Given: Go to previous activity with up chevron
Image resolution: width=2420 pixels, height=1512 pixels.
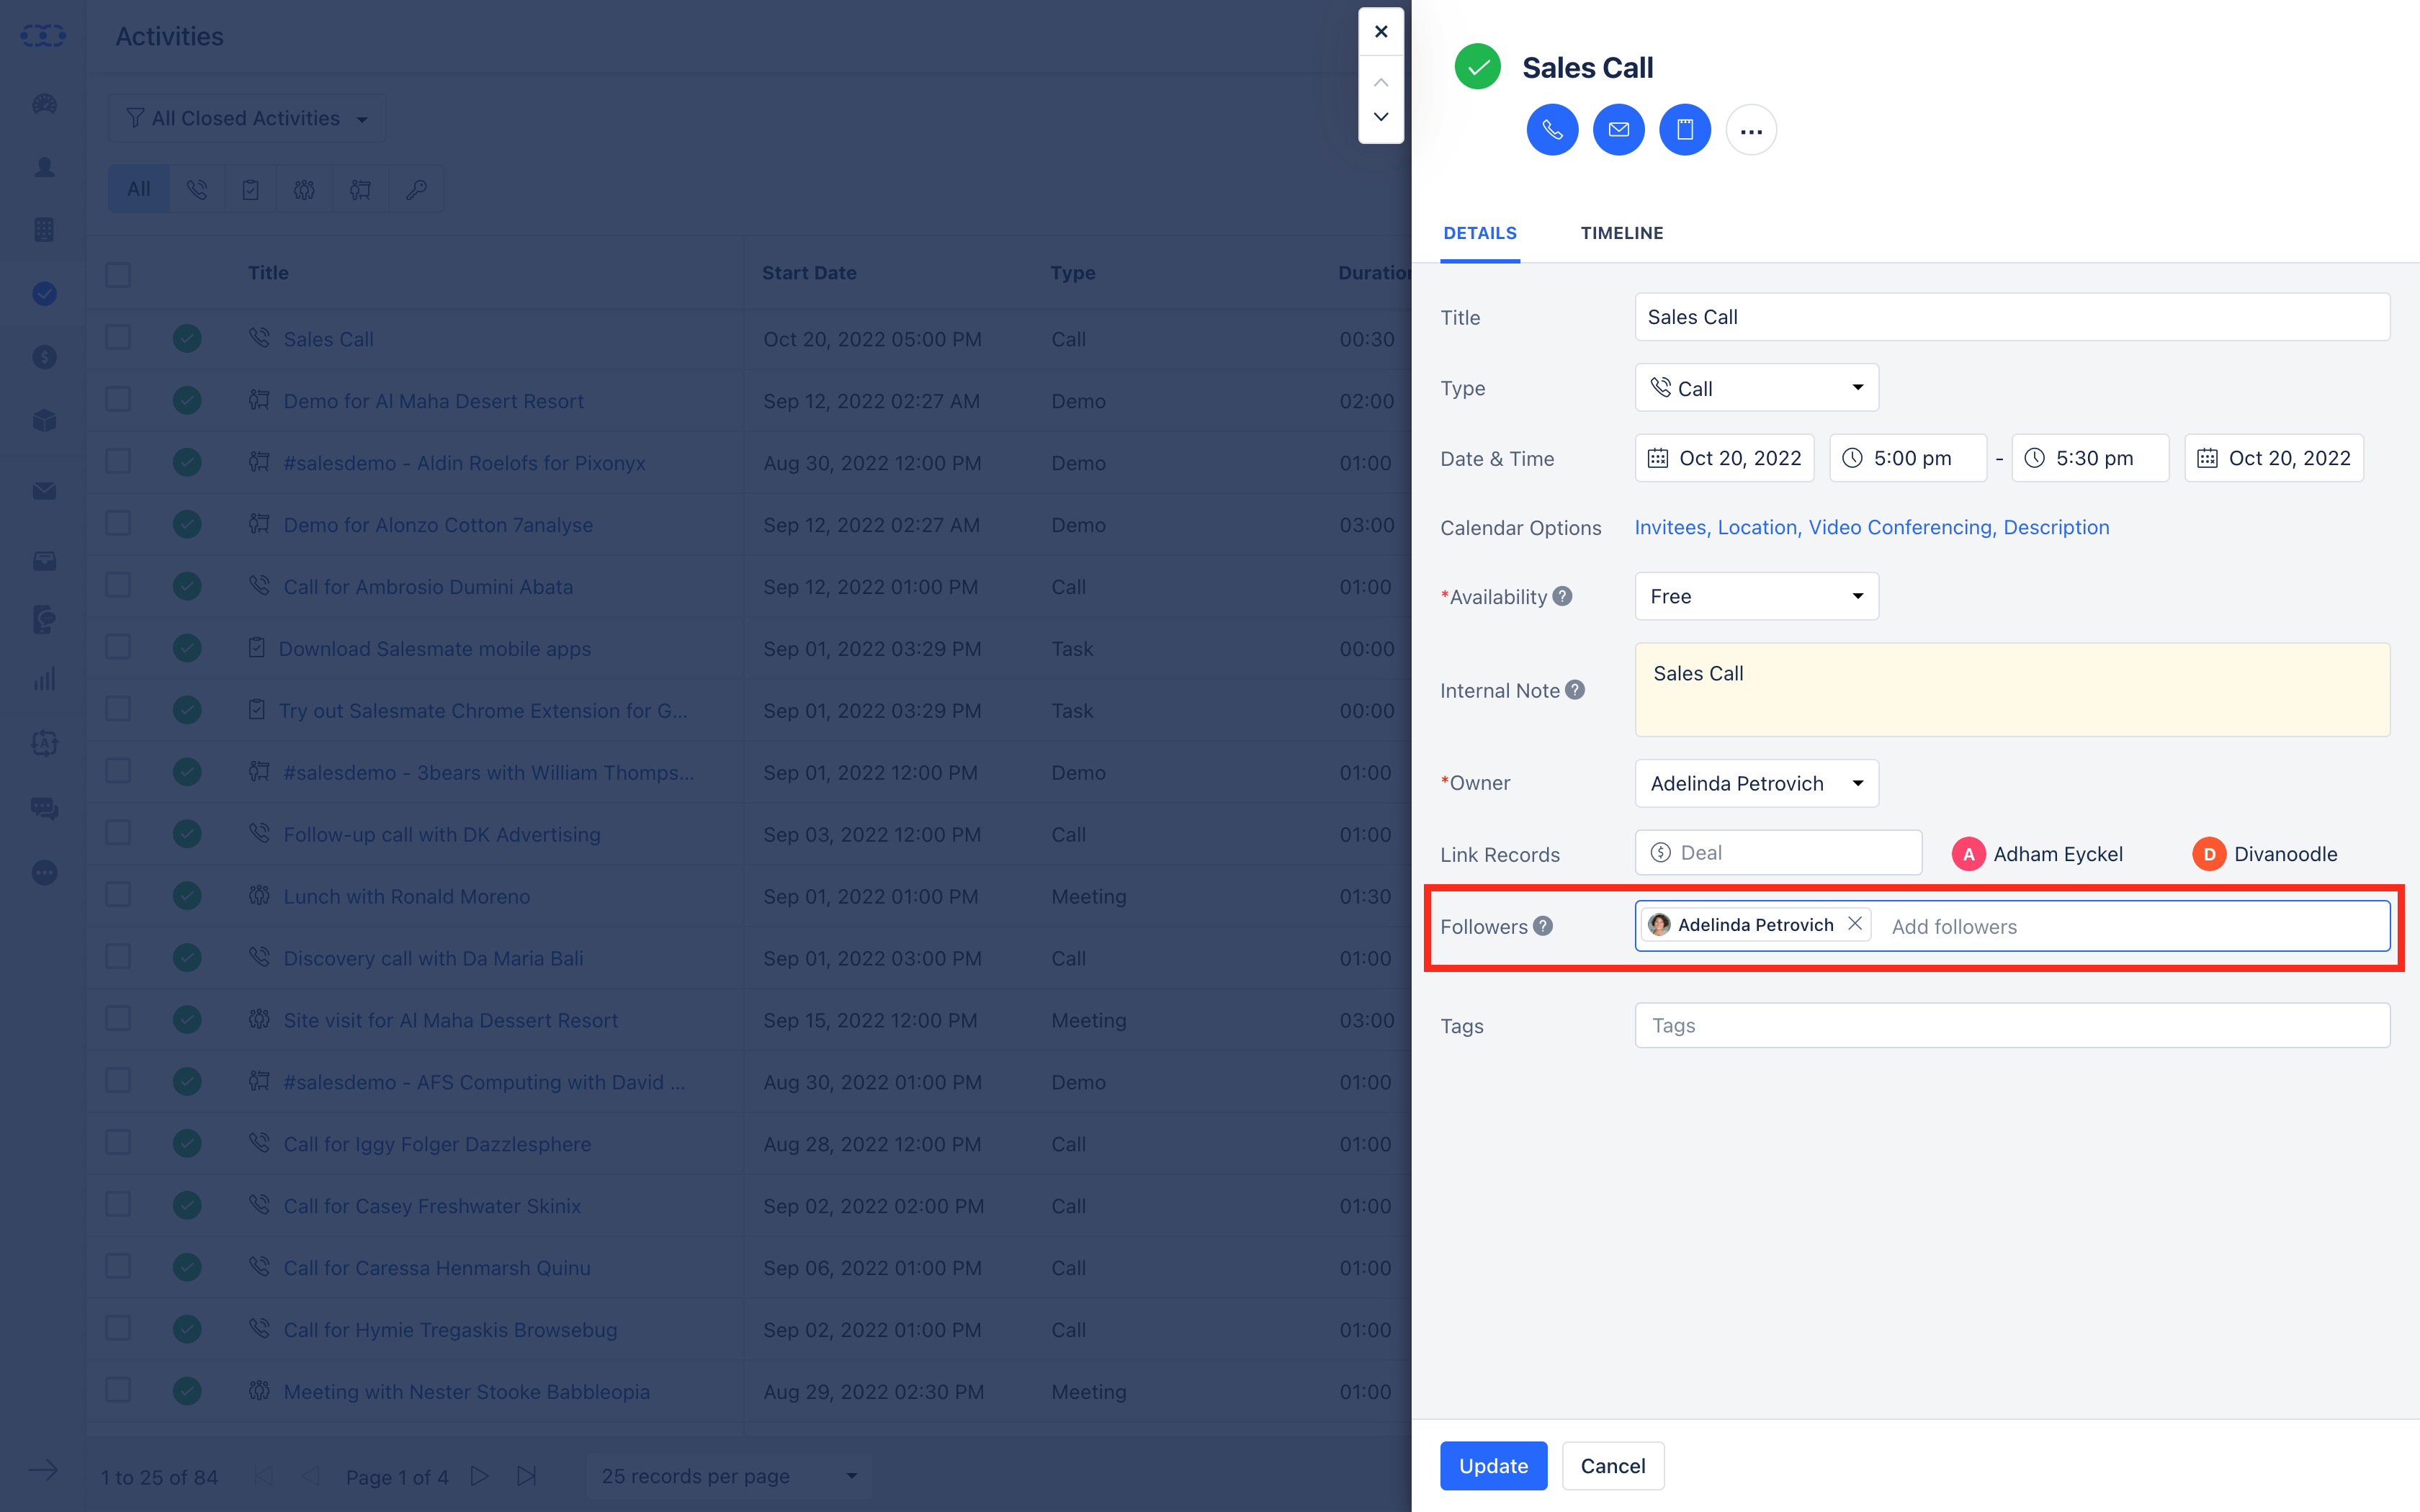Looking at the screenshot, I should point(1381,82).
